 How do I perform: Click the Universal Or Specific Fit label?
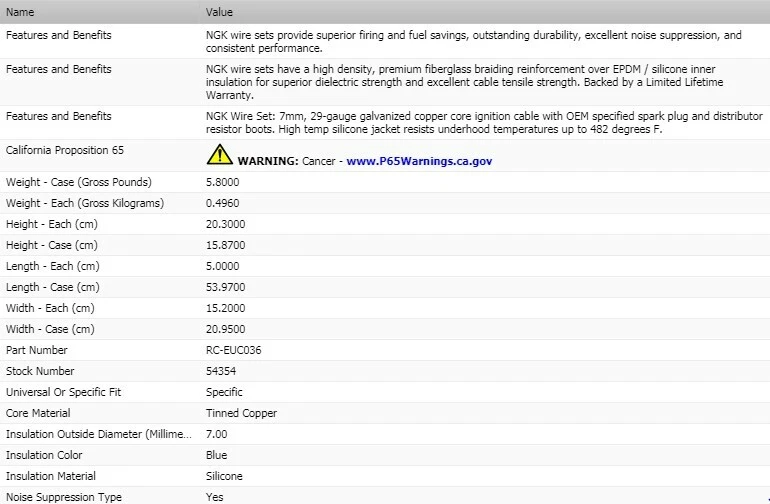63,392
